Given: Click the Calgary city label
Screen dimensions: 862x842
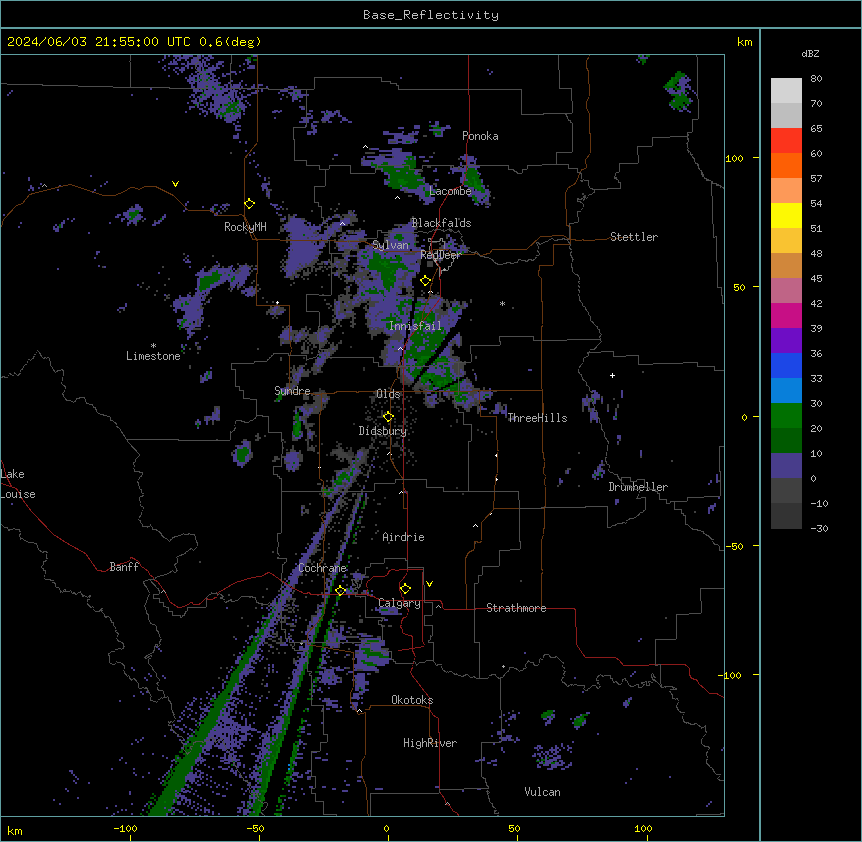Looking at the screenshot, I should [x=399, y=603].
